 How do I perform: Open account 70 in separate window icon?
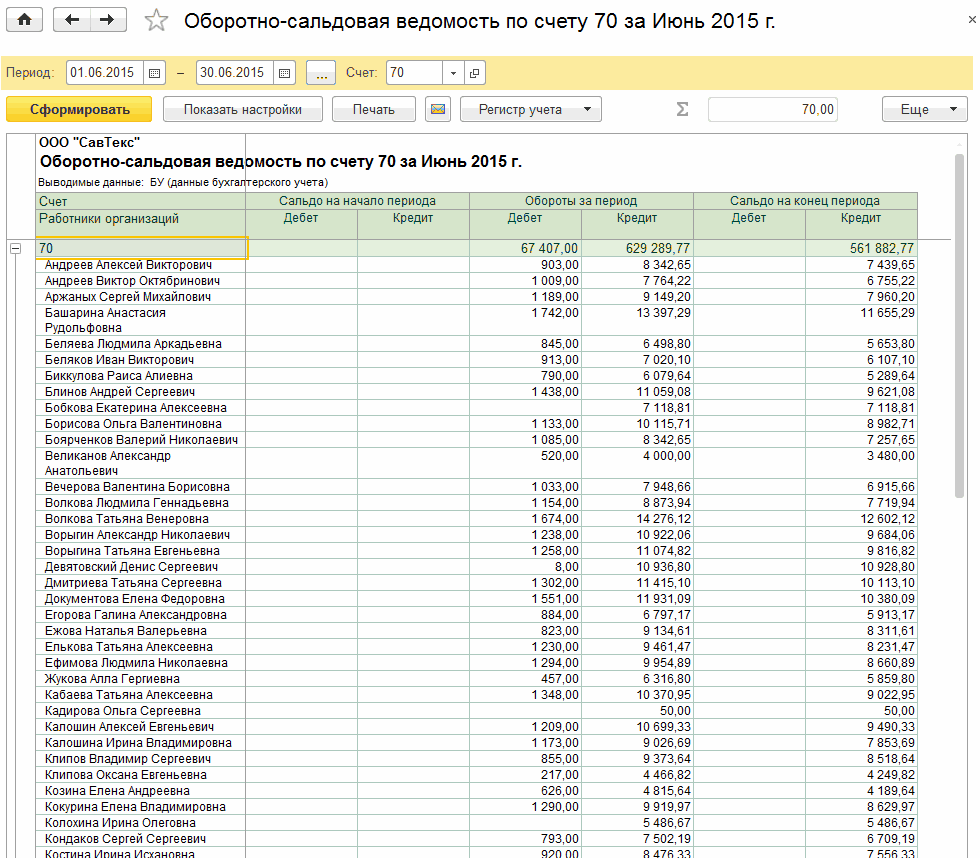[x=474, y=73]
